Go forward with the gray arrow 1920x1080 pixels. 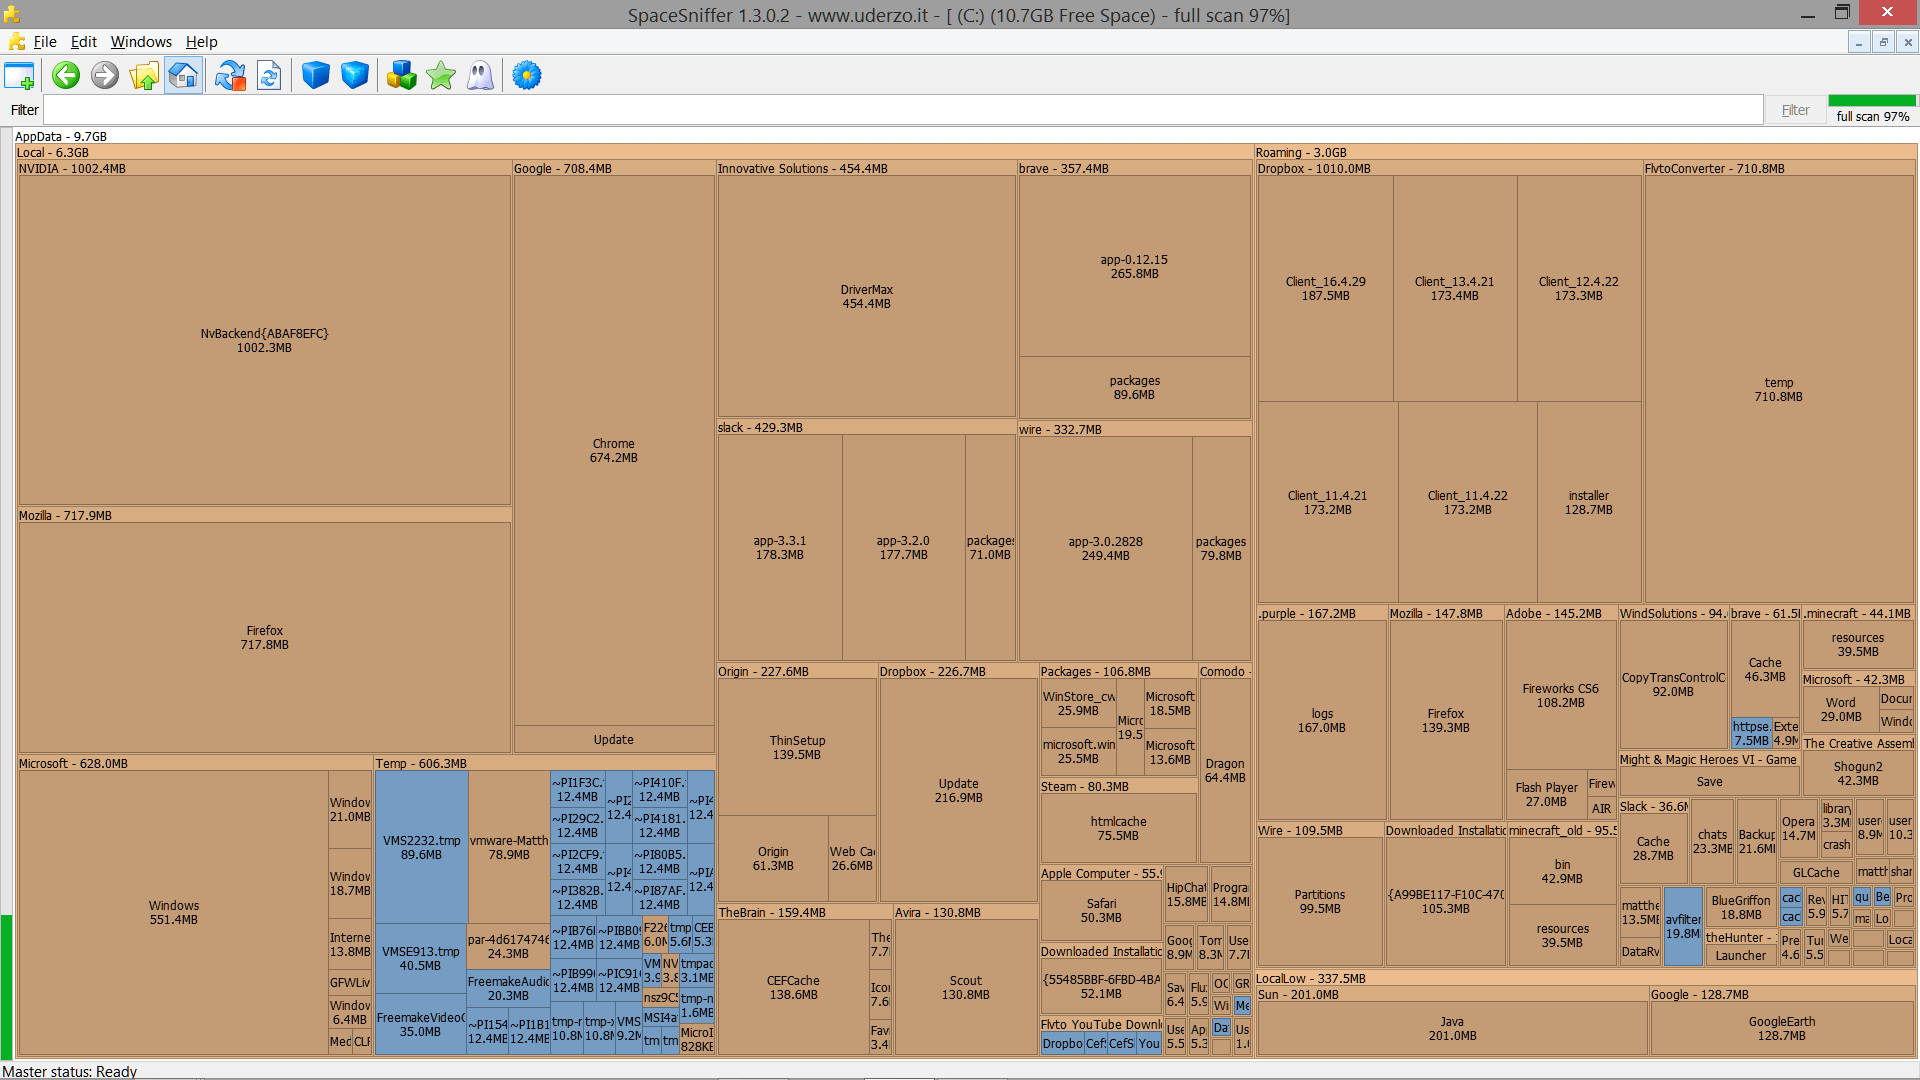pos(105,76)
